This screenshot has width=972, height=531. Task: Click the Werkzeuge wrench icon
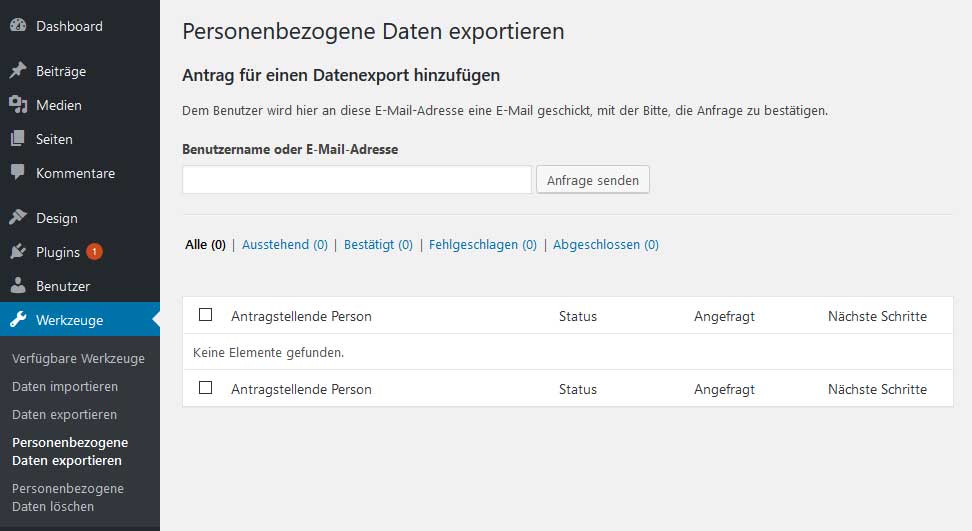click(18, 320)
